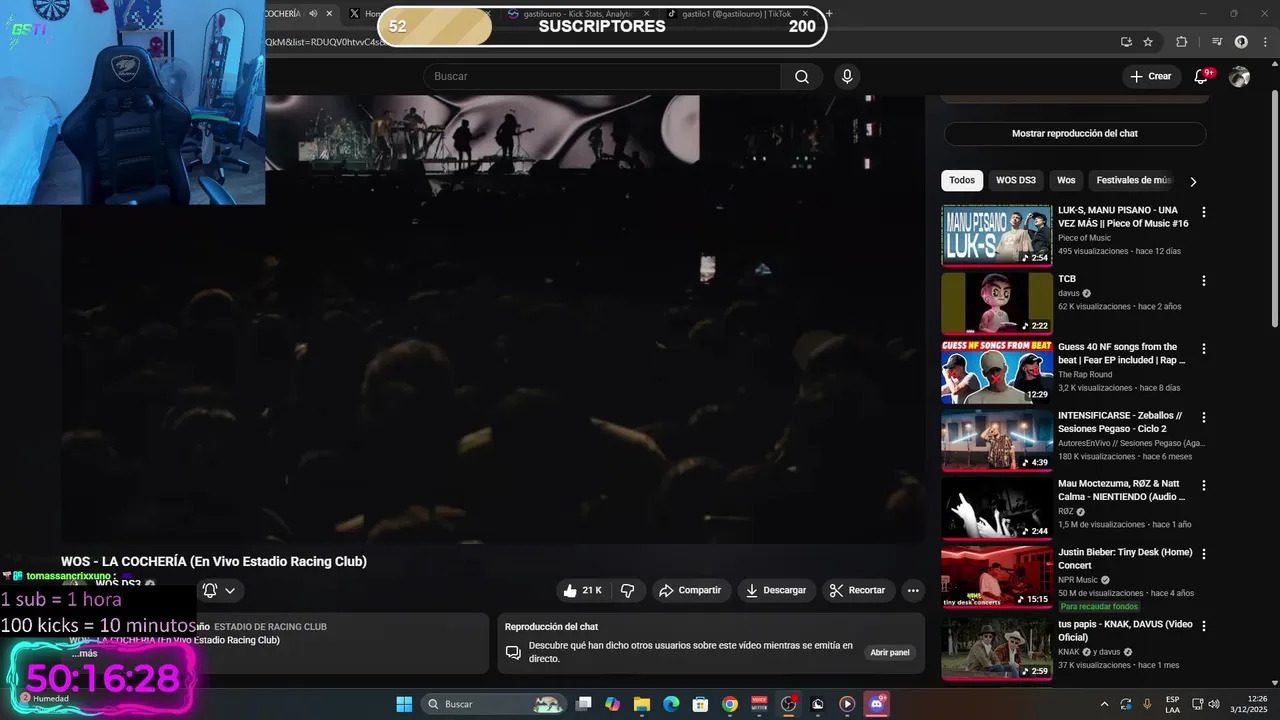Open tus papis - KNAK, DAVUS video title

click(1125, 631)
